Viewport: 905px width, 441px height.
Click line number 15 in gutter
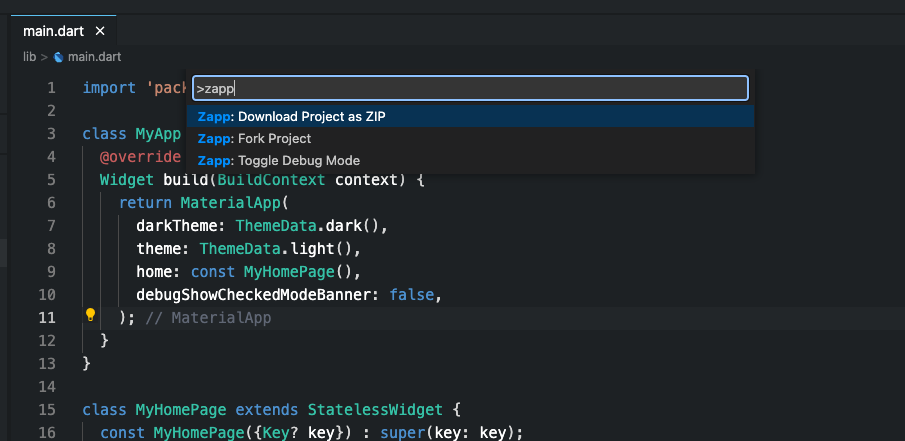pos(47,410)
